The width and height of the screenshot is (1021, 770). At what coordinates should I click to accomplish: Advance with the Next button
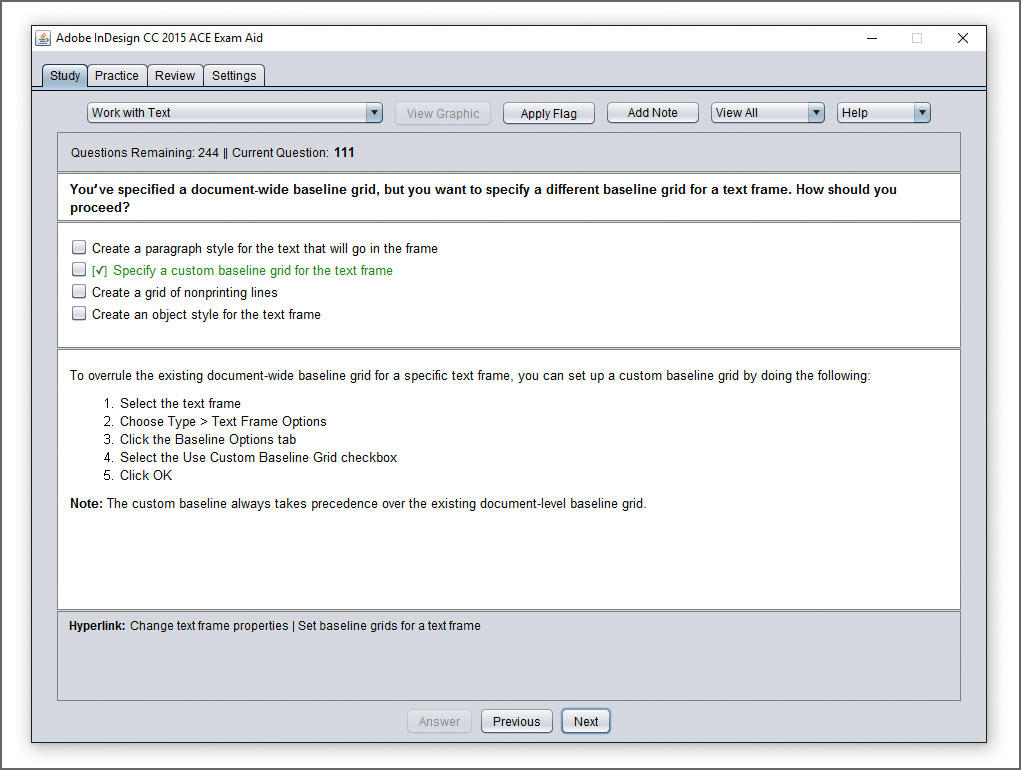586,721
